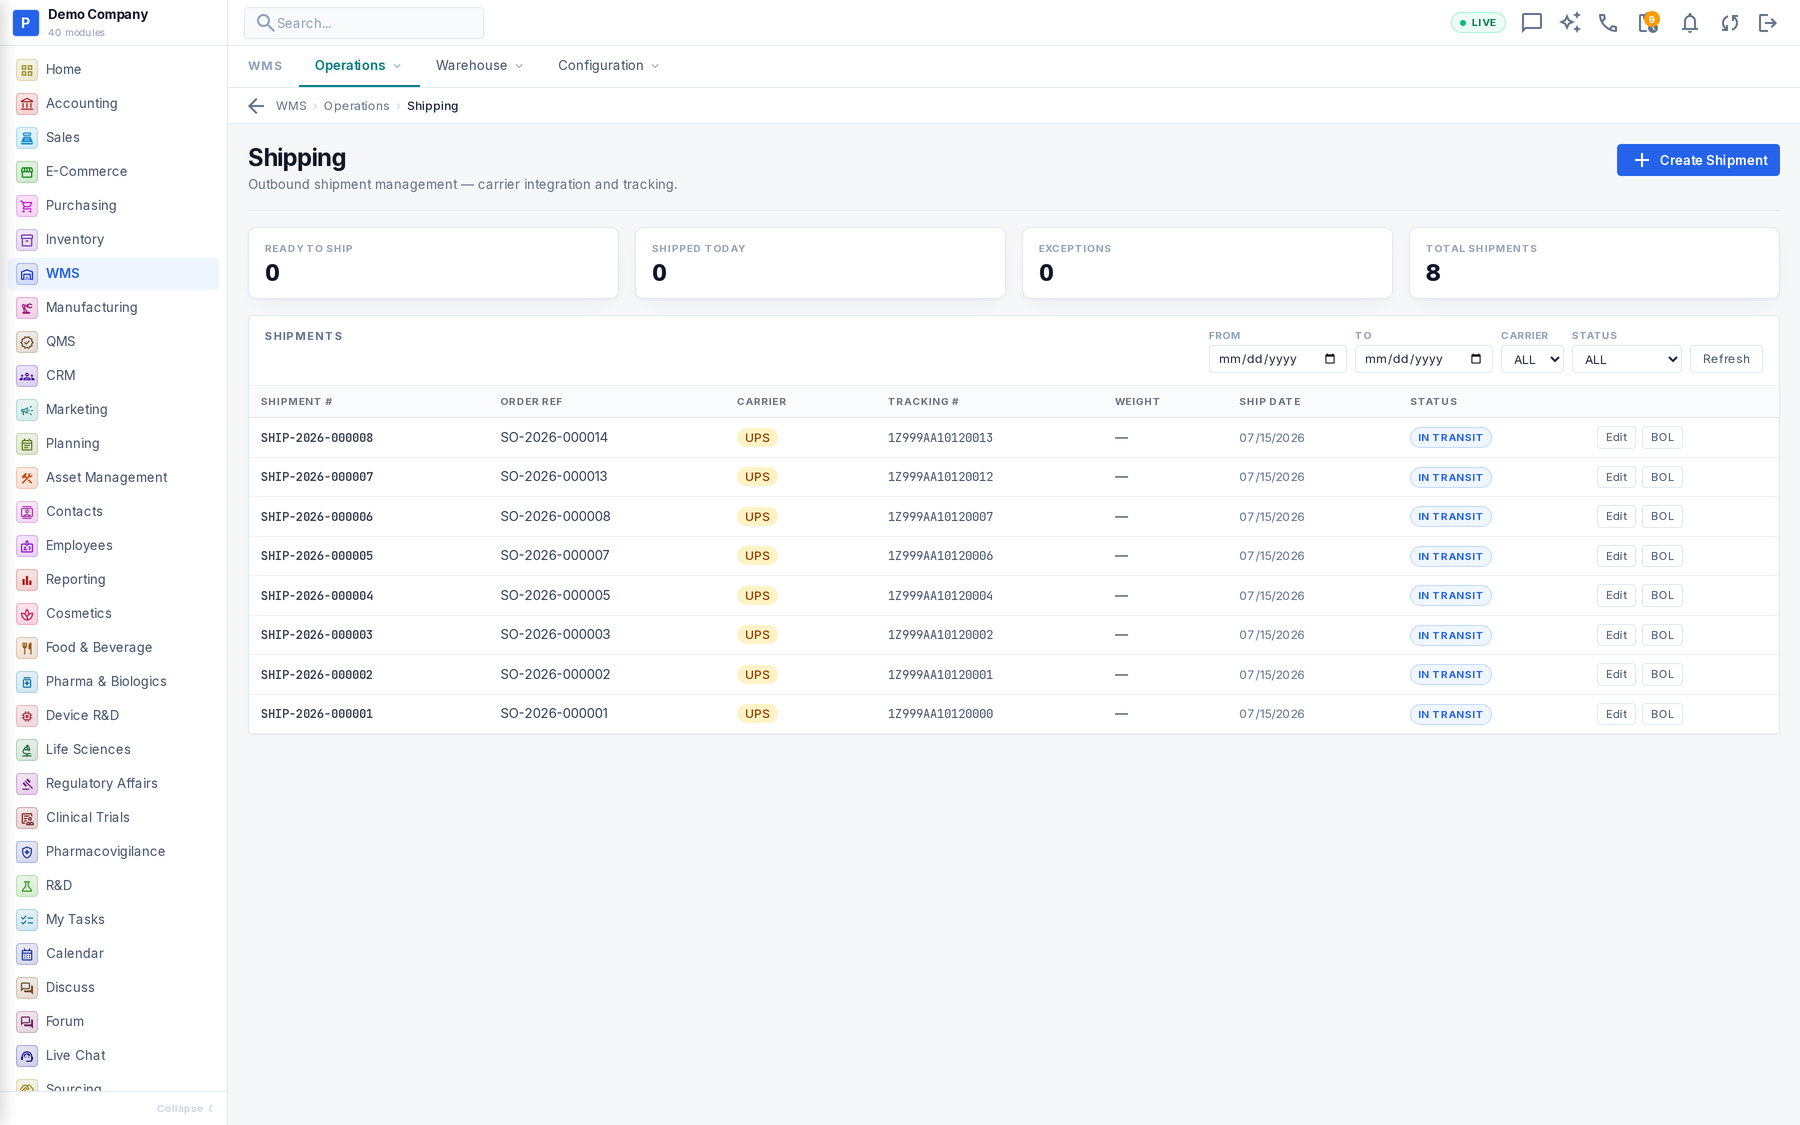
Task: Open the Carrier filter dropdown
Action: [x=1532, y=360]
